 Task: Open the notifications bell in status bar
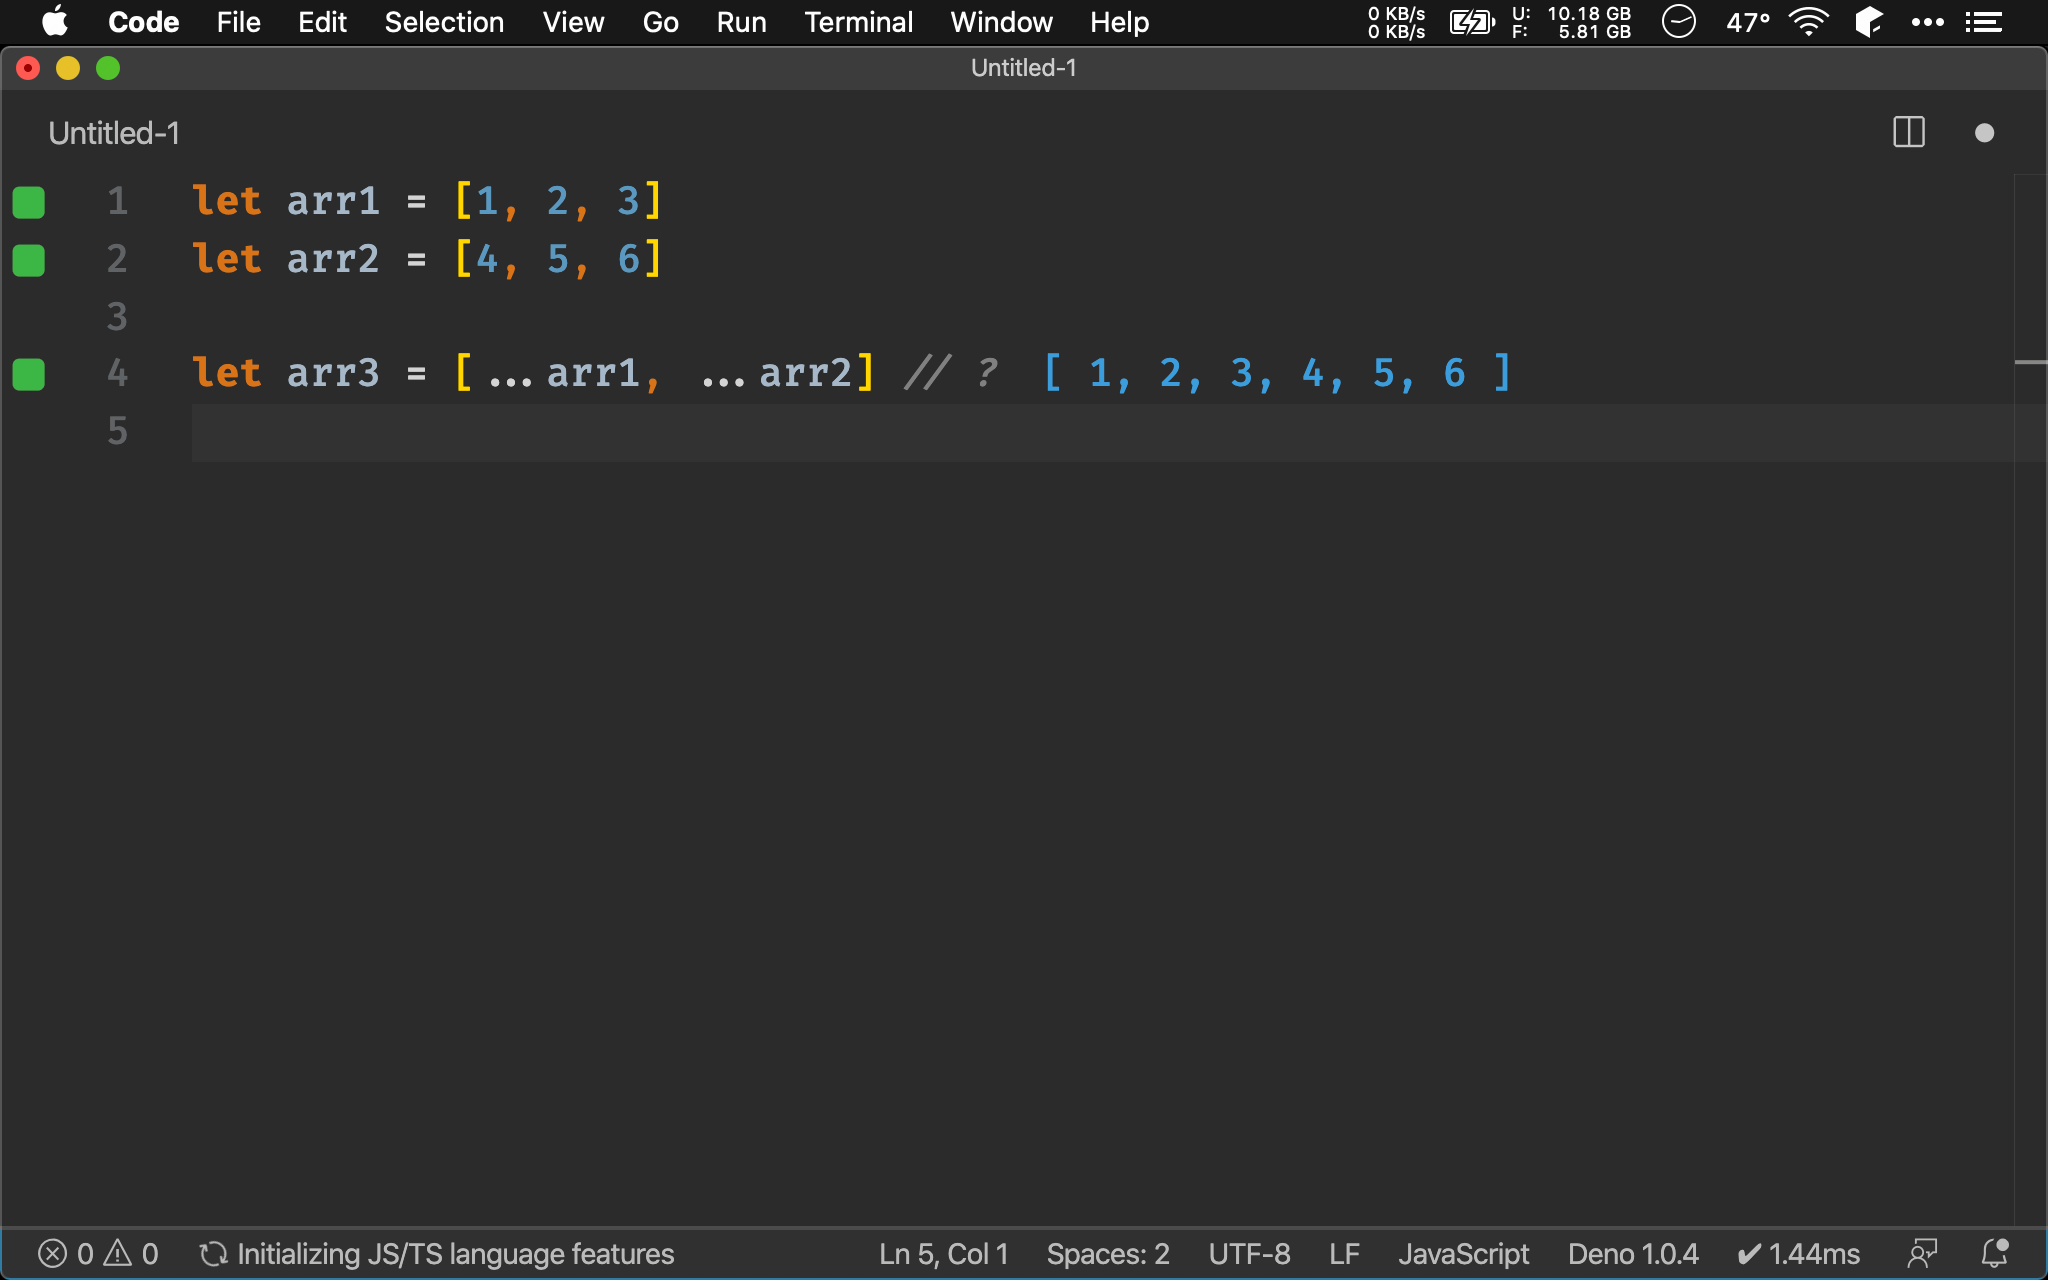coord(1994,1253)
